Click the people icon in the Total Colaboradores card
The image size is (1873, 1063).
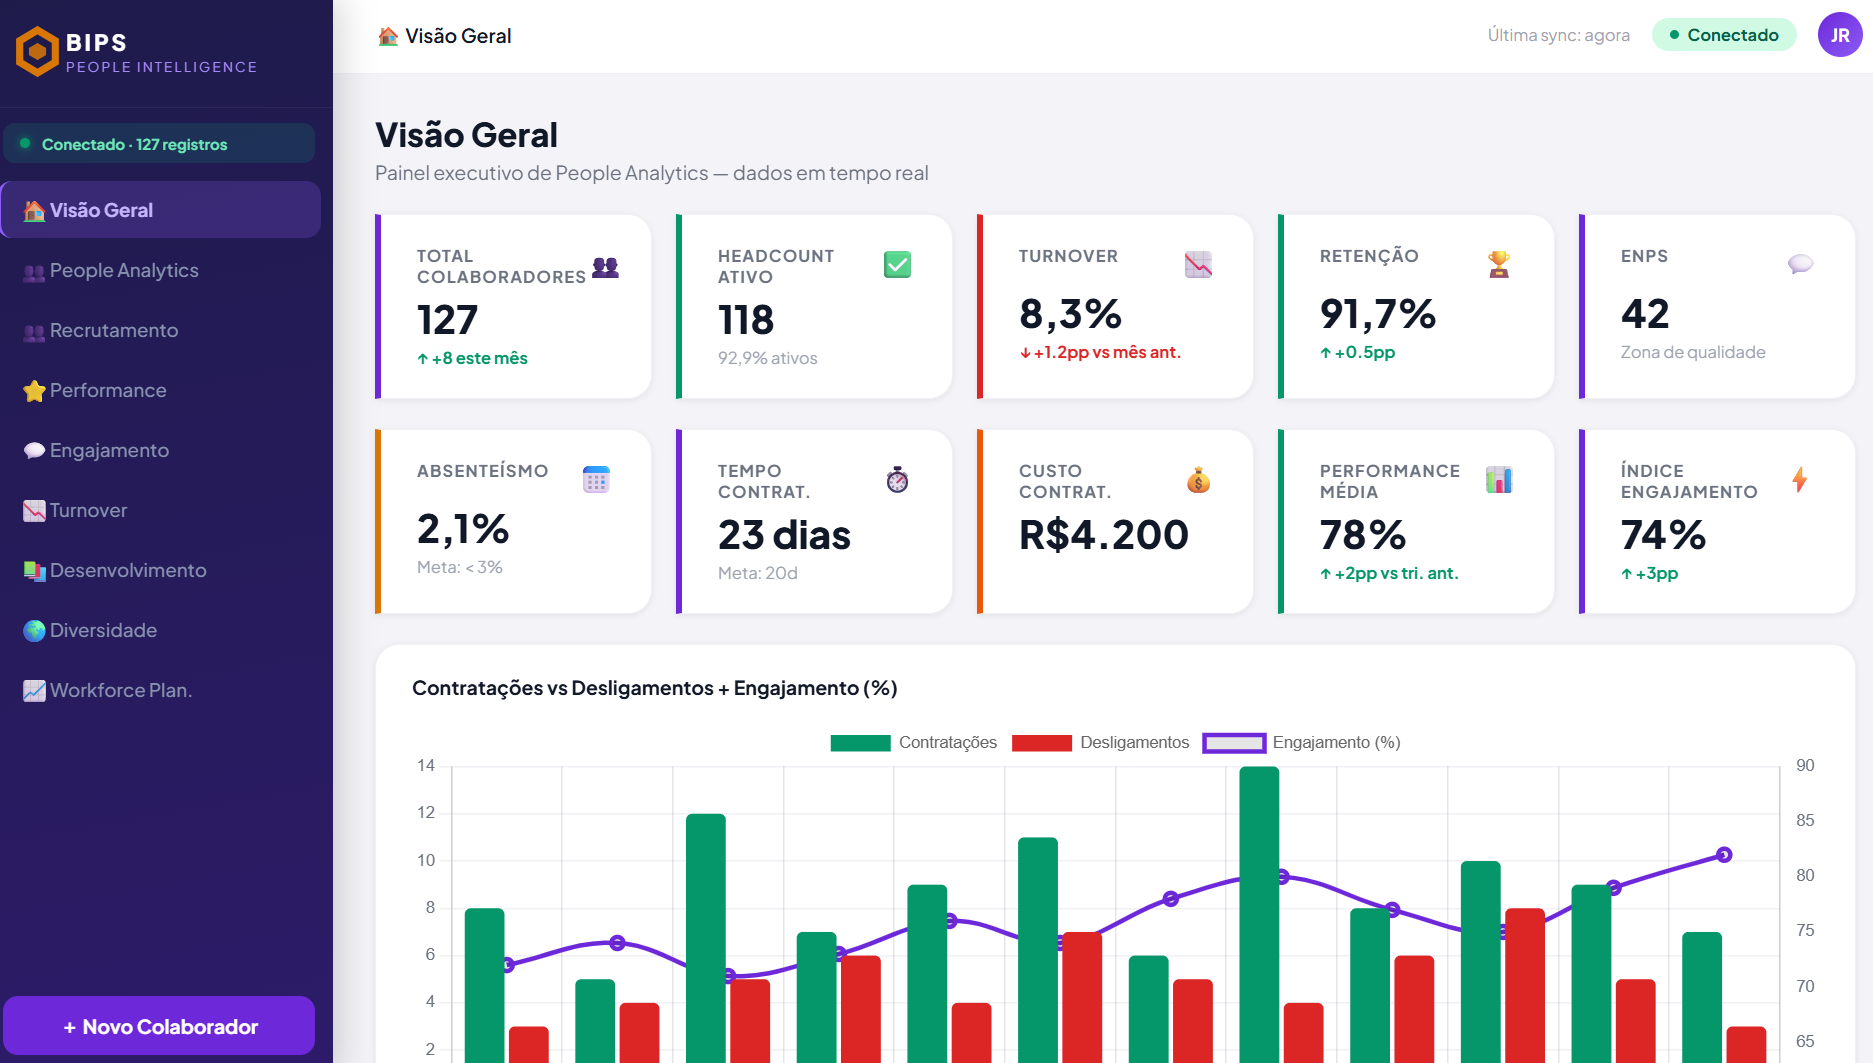[605, 267]
